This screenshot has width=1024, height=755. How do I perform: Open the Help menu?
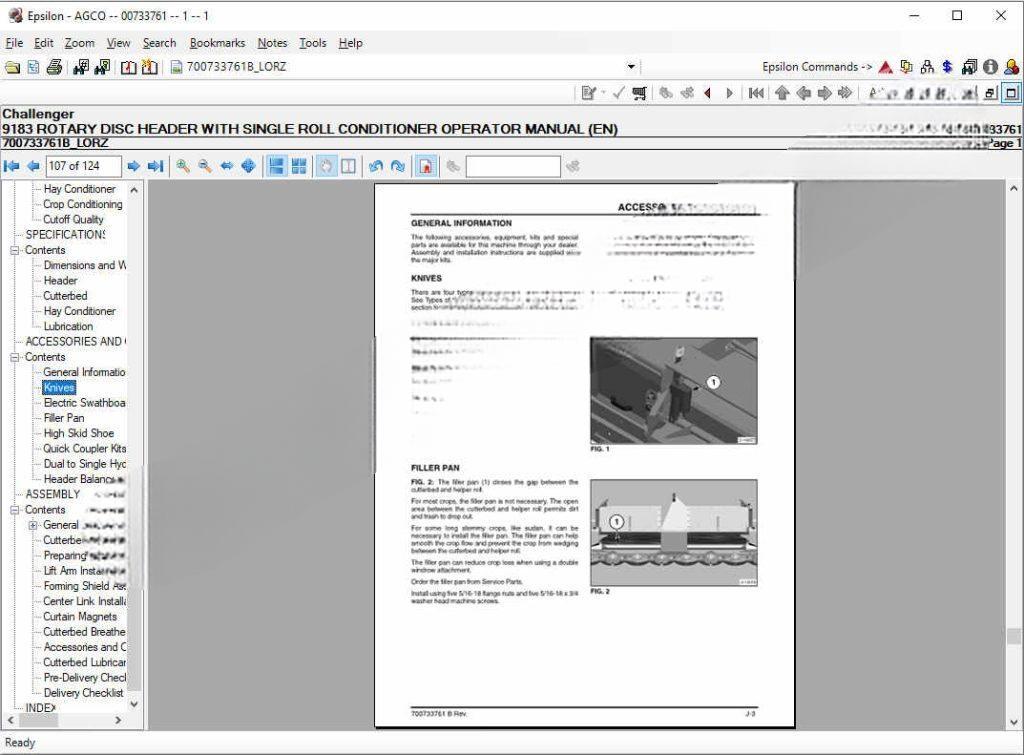click(x=350, y=43)
